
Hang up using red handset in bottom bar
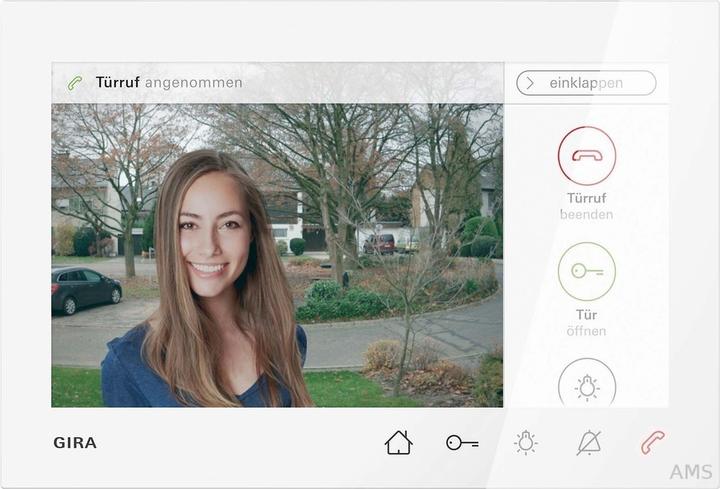[653, 442]
